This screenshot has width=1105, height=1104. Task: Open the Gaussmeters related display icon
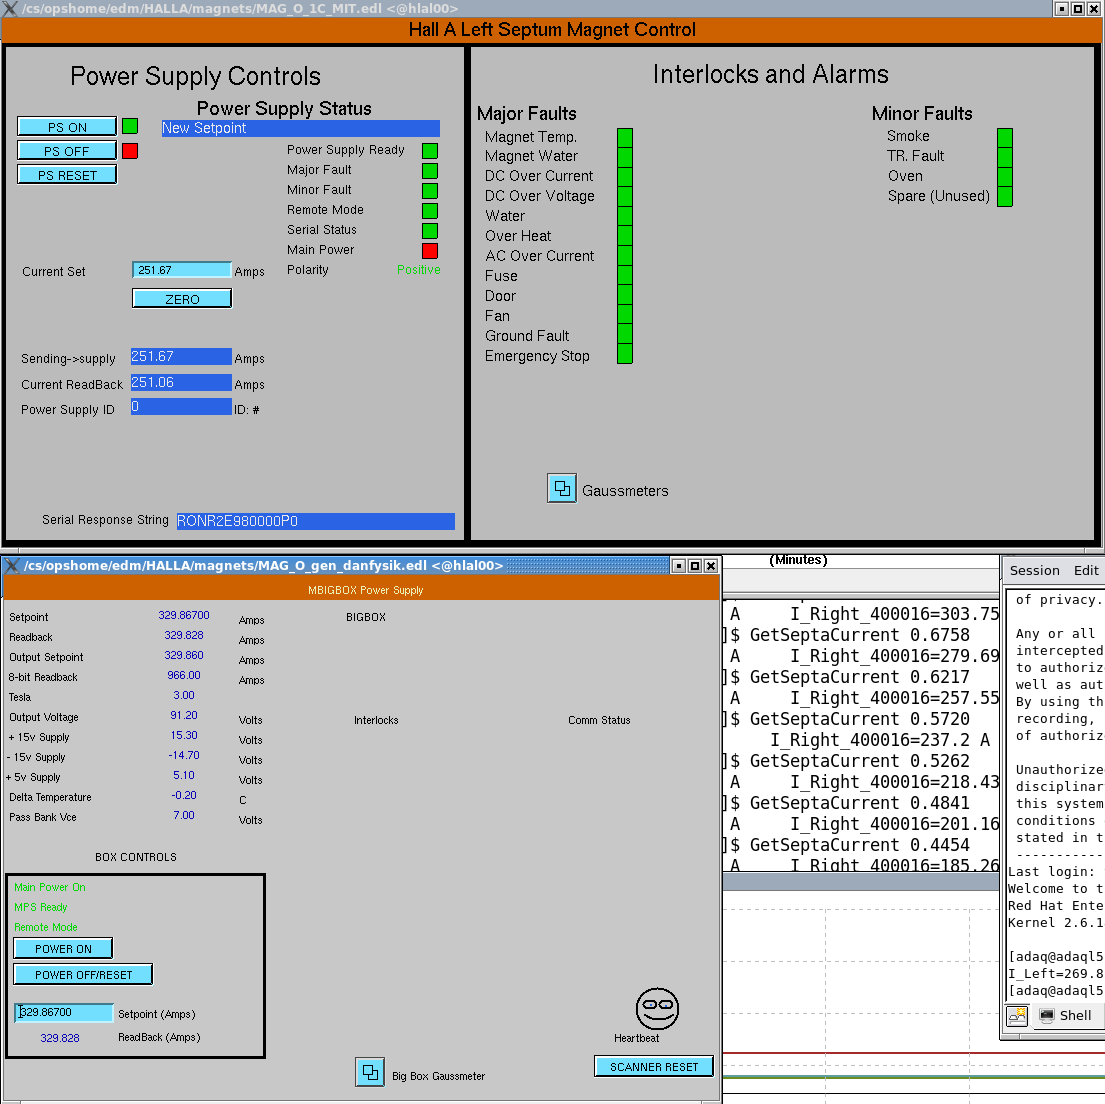tap(562, 488)
